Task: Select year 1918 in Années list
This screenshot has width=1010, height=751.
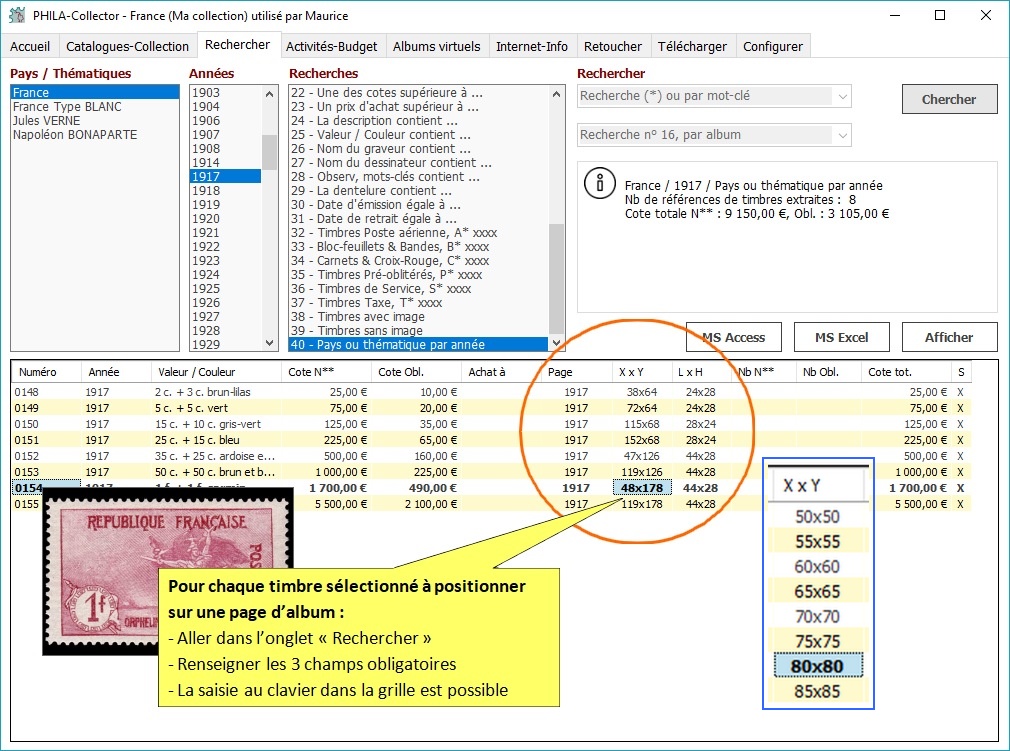Action: pyautogui.click(x=225, y=191)
